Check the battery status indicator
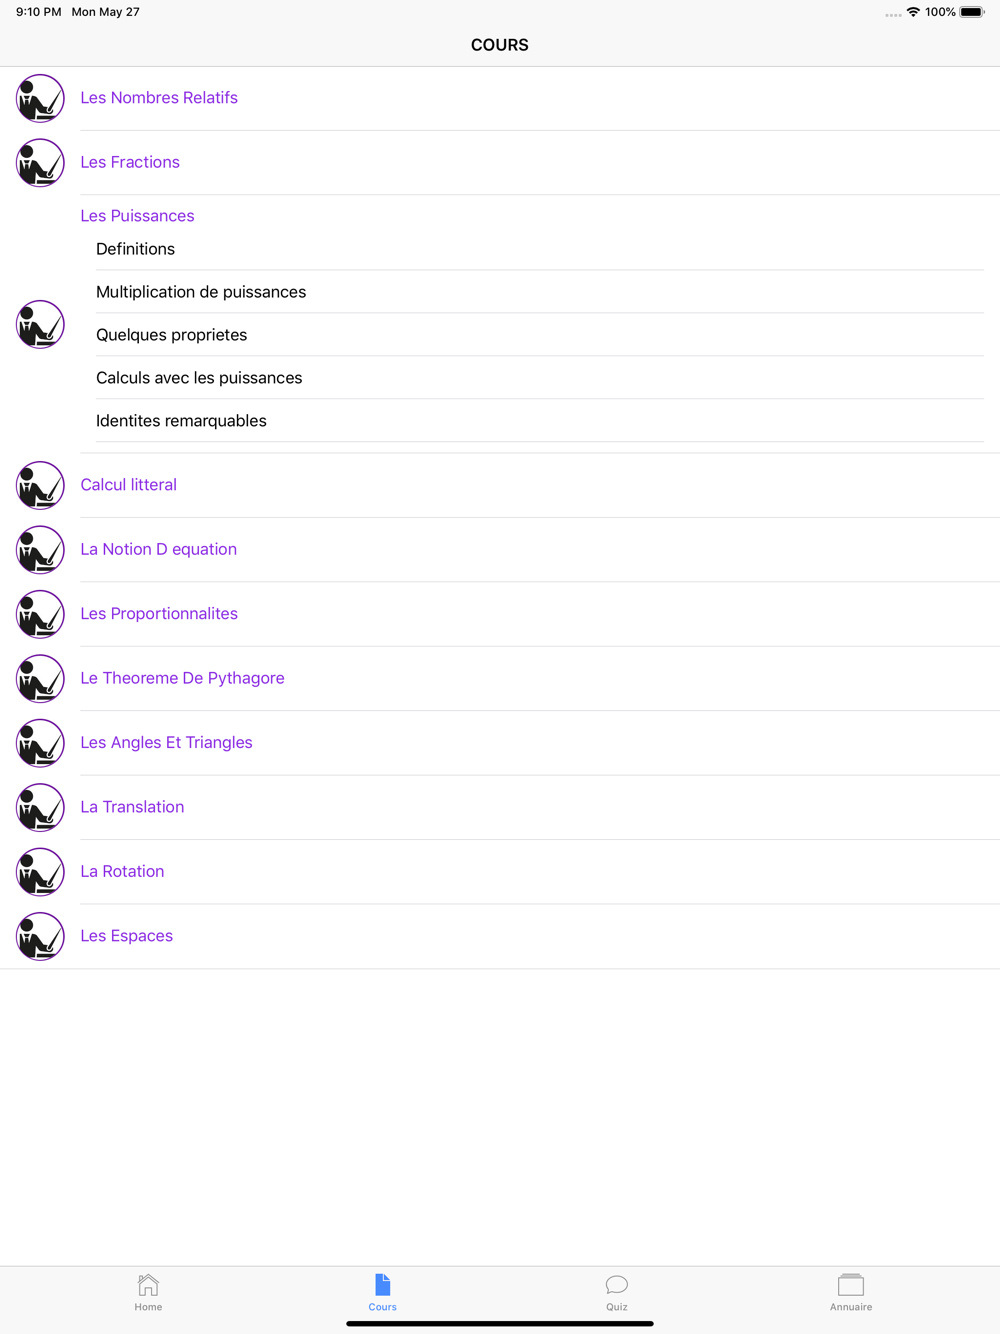 click(x=972, y=12)
